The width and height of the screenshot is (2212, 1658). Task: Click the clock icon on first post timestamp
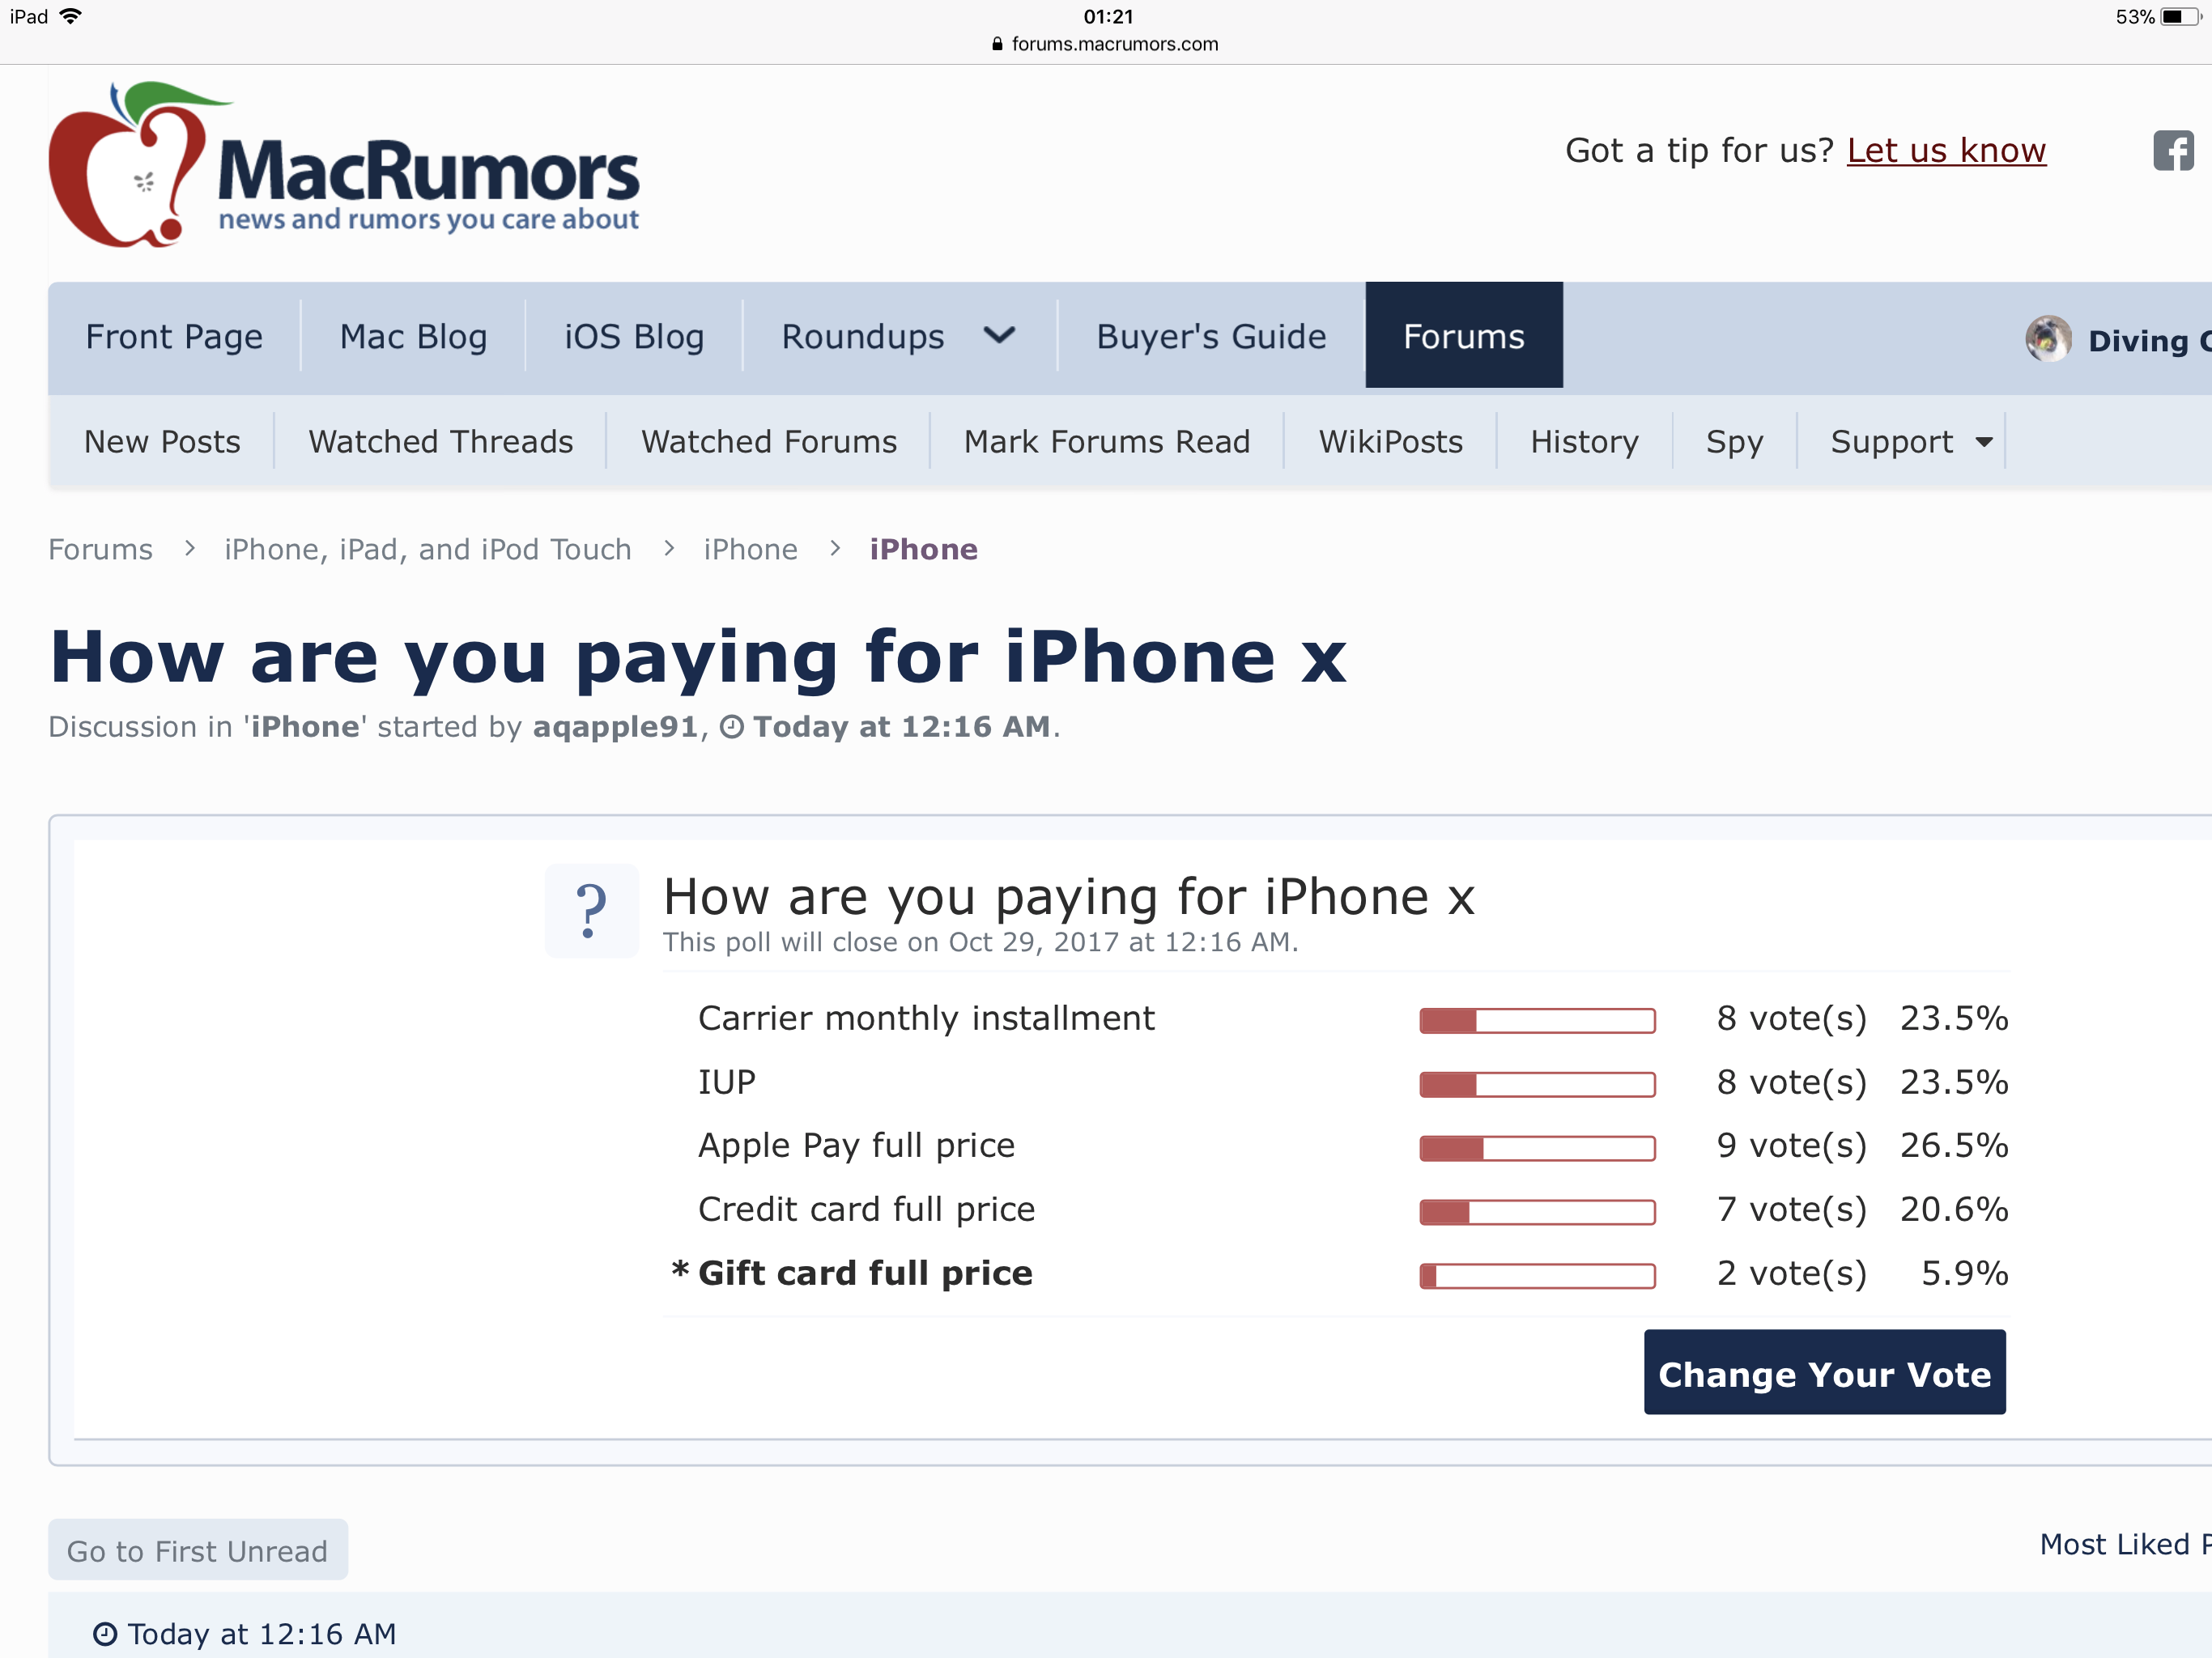pyautogui.click(x=105, y=1634)
